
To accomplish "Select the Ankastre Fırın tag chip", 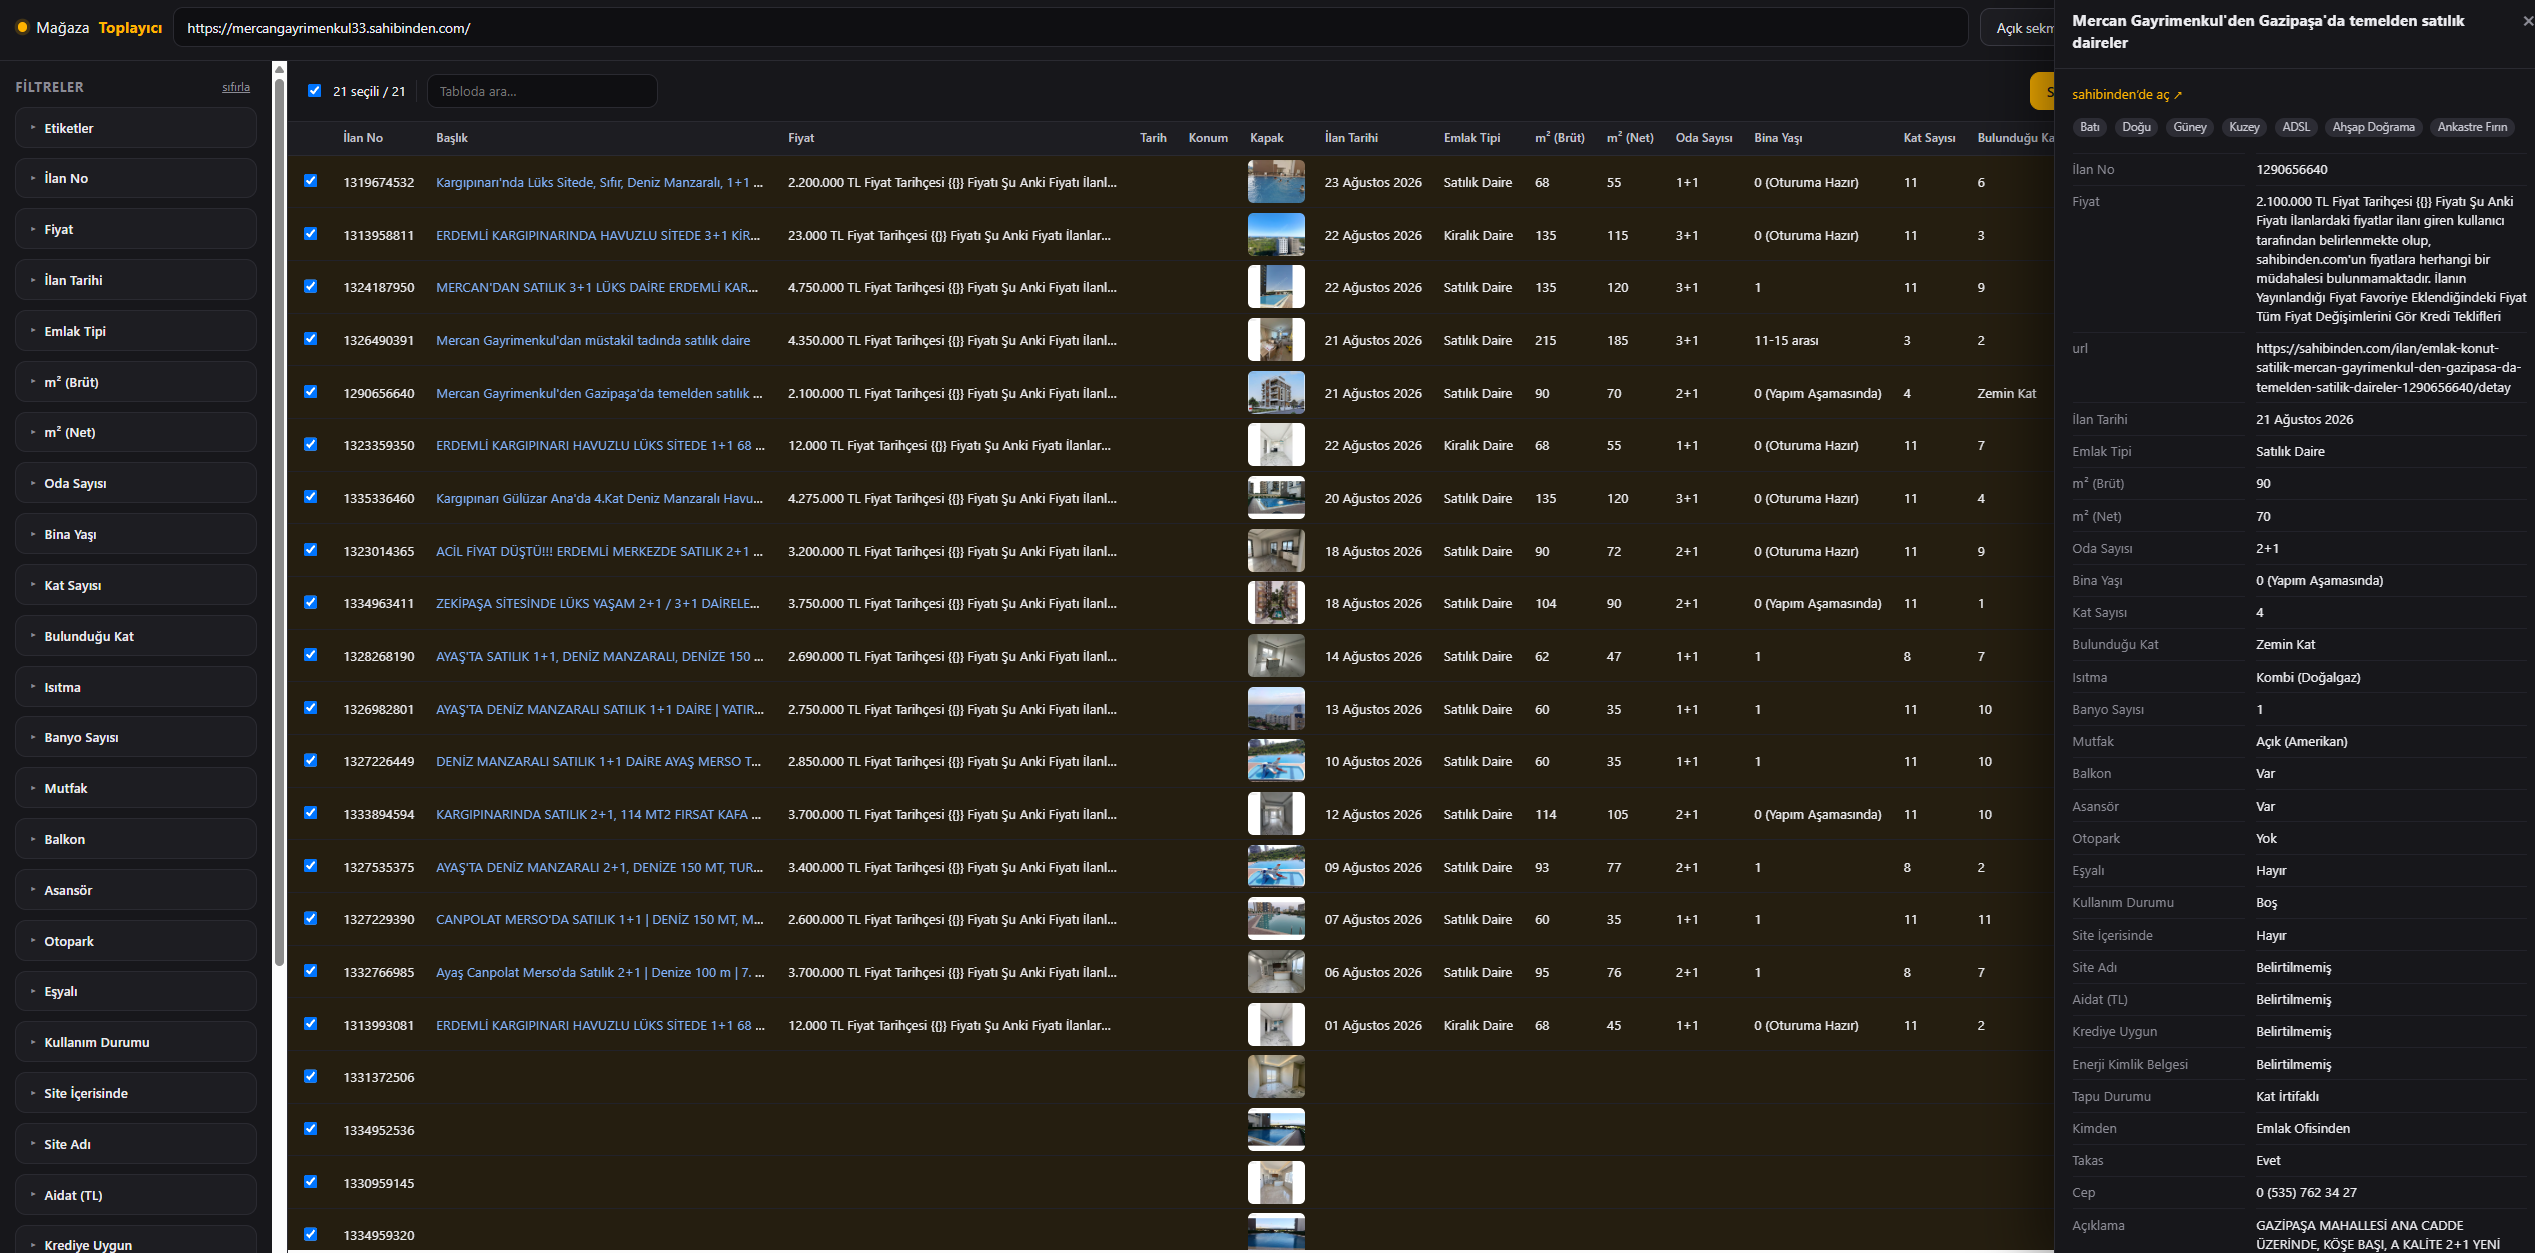I will point(2472,127).
